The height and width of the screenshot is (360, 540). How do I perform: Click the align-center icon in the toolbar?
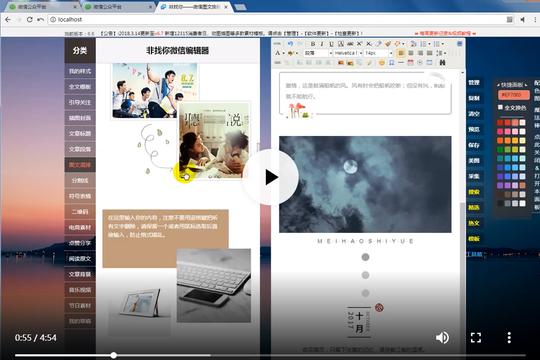click(411, 53)
